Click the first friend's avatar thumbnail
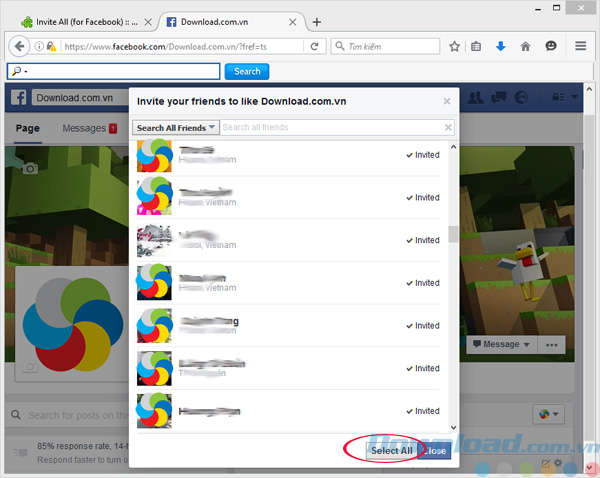This screenshot has width=600, height=478. [x=154, y=155]
